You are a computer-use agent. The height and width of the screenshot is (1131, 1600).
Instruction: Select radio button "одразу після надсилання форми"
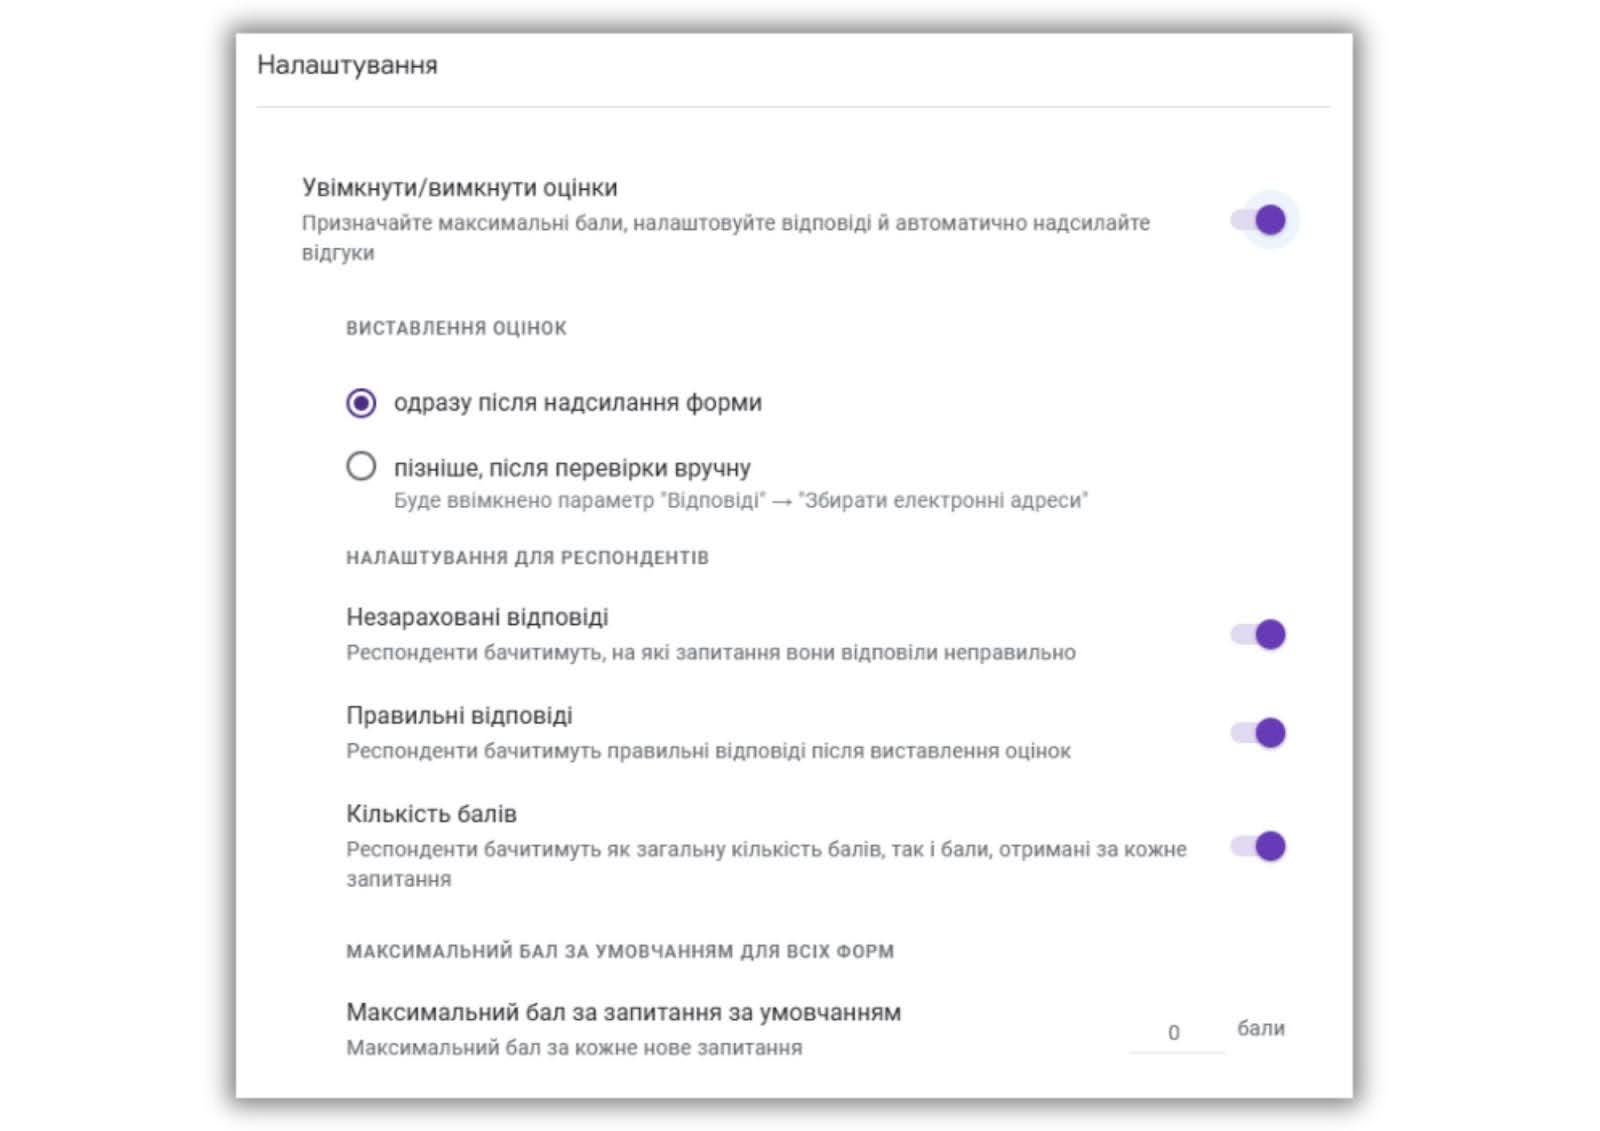(361, 403)
